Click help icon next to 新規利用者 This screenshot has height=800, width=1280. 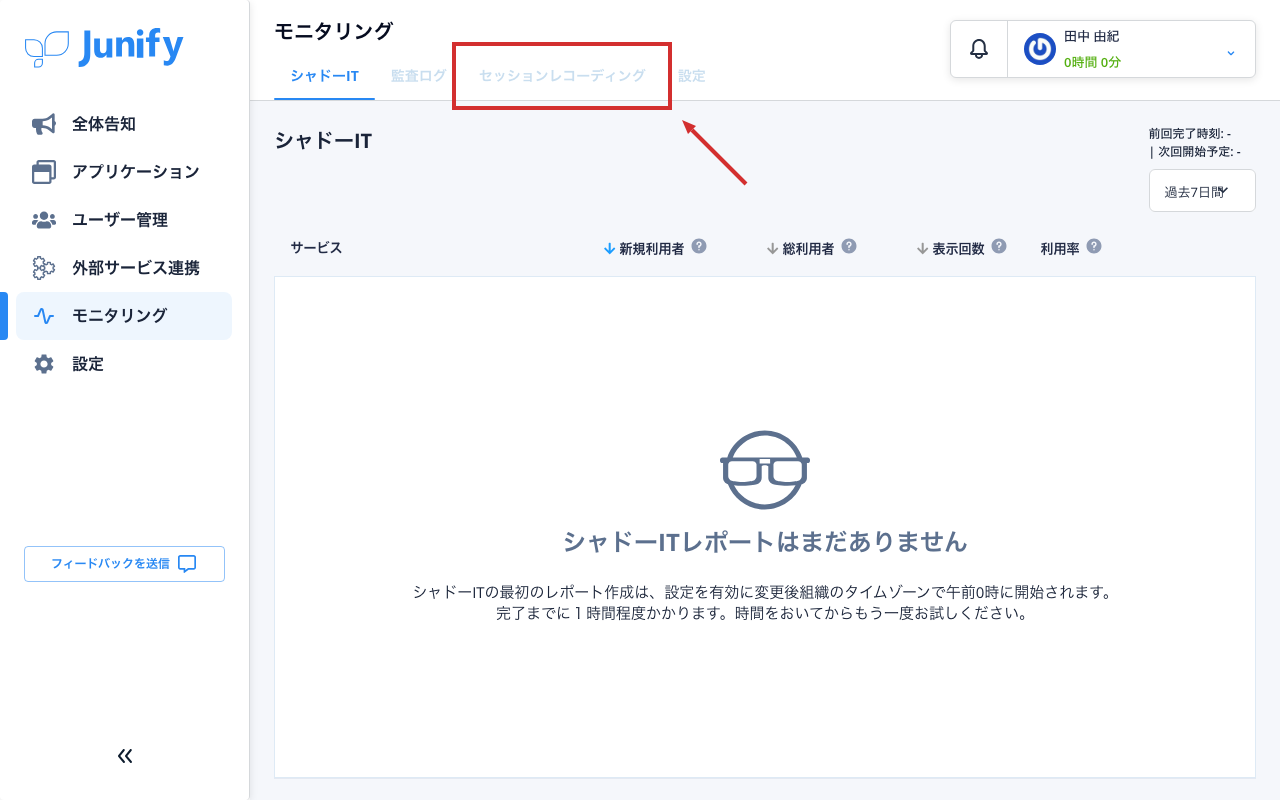pos(699,246)
